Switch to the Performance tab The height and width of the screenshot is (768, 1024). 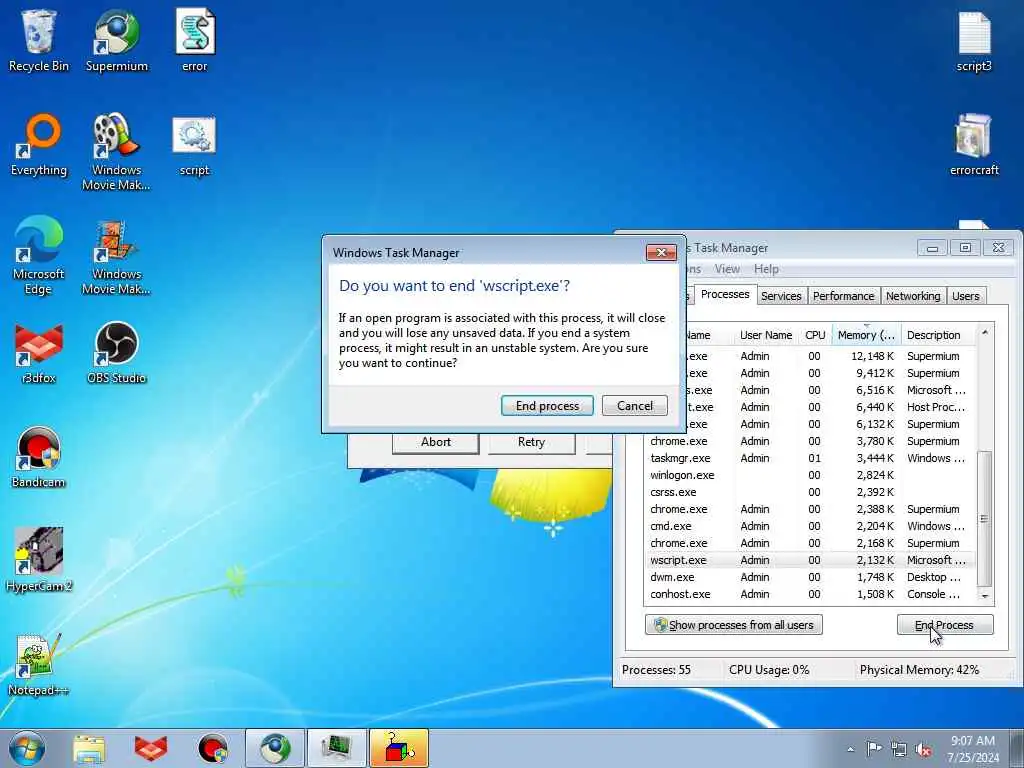844,296
